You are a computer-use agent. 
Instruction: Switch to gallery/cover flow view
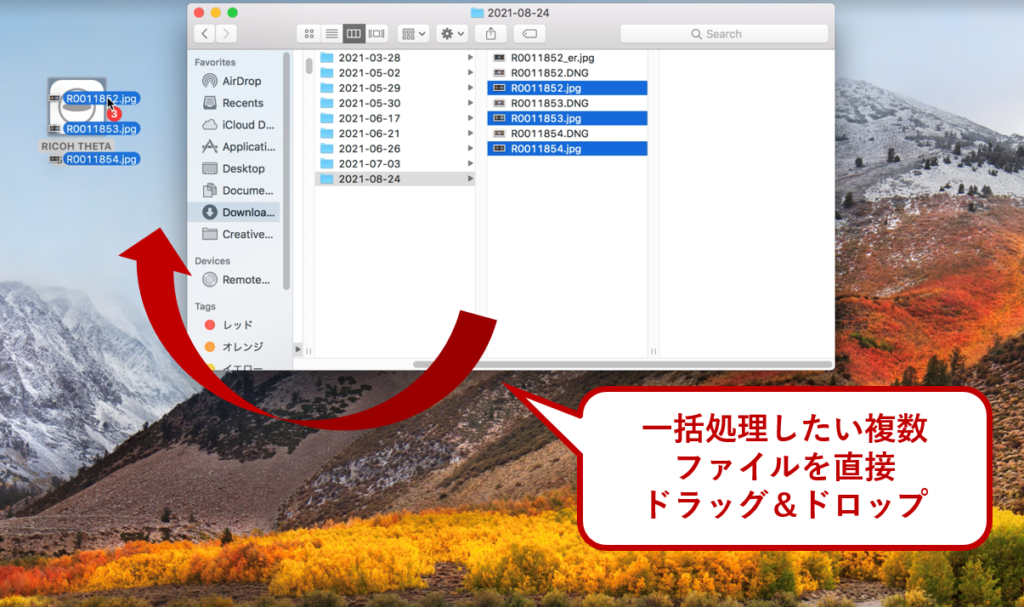(376, 33)
